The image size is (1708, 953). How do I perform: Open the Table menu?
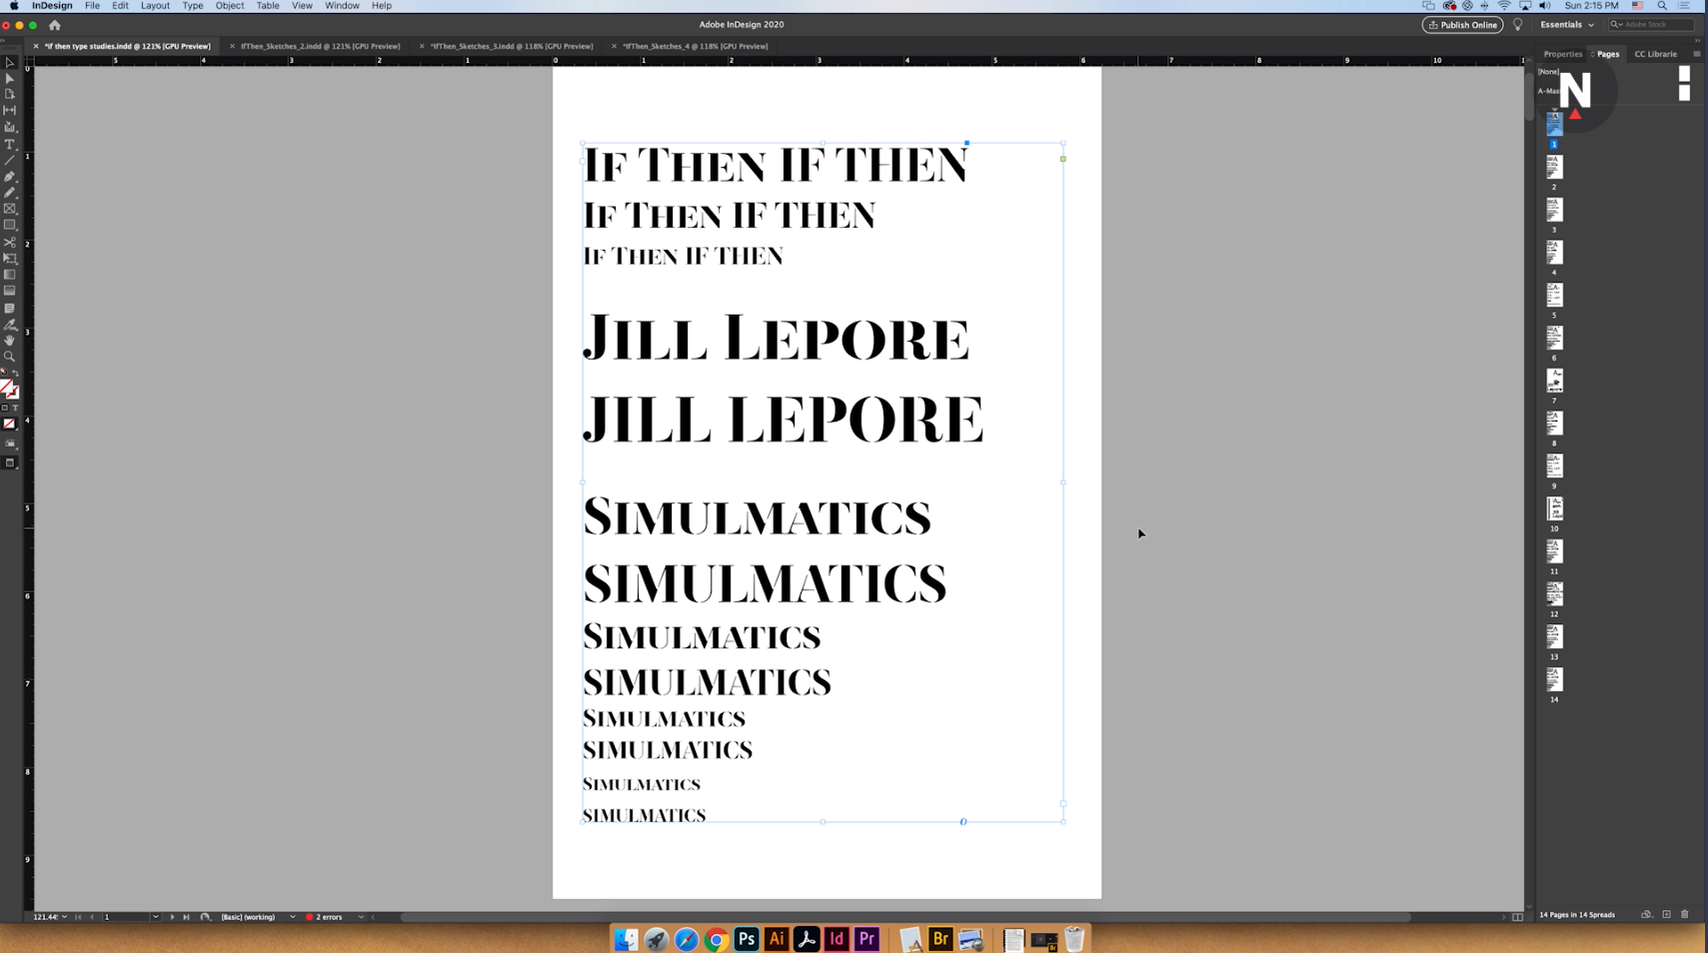[x=267, y=6]
